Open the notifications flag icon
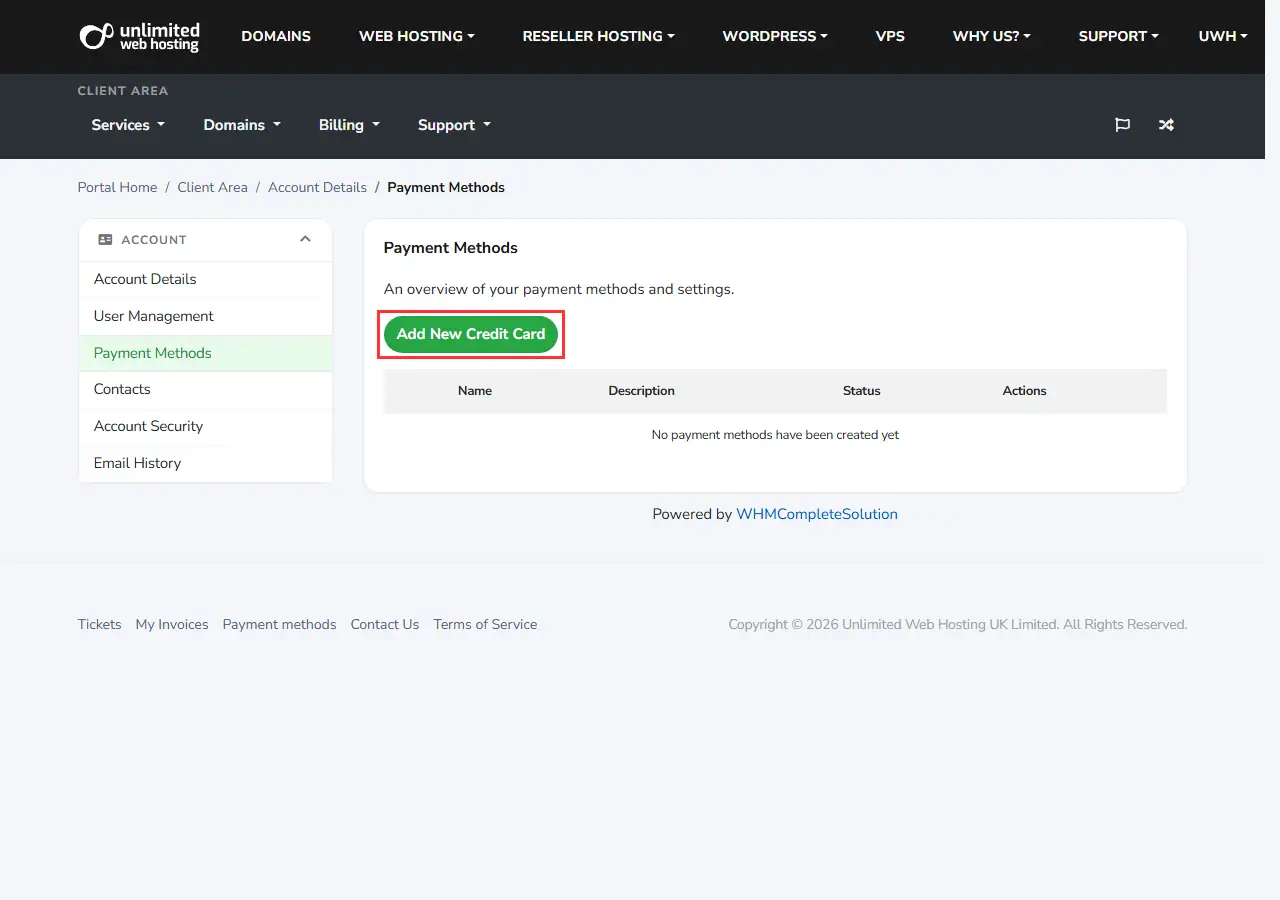 (x=1123, y=125)
